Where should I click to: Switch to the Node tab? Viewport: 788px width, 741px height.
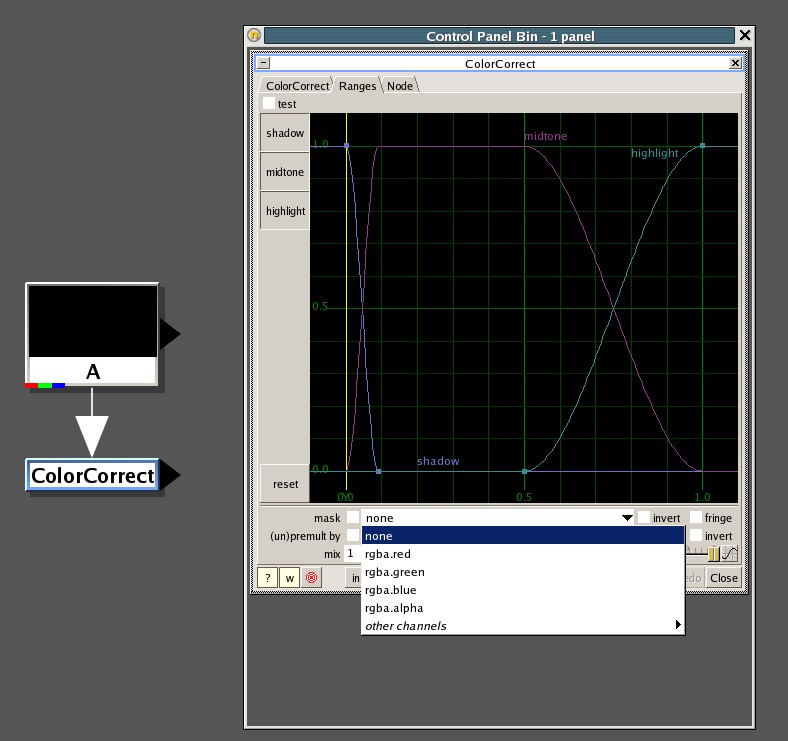click(x=400, y=86)
